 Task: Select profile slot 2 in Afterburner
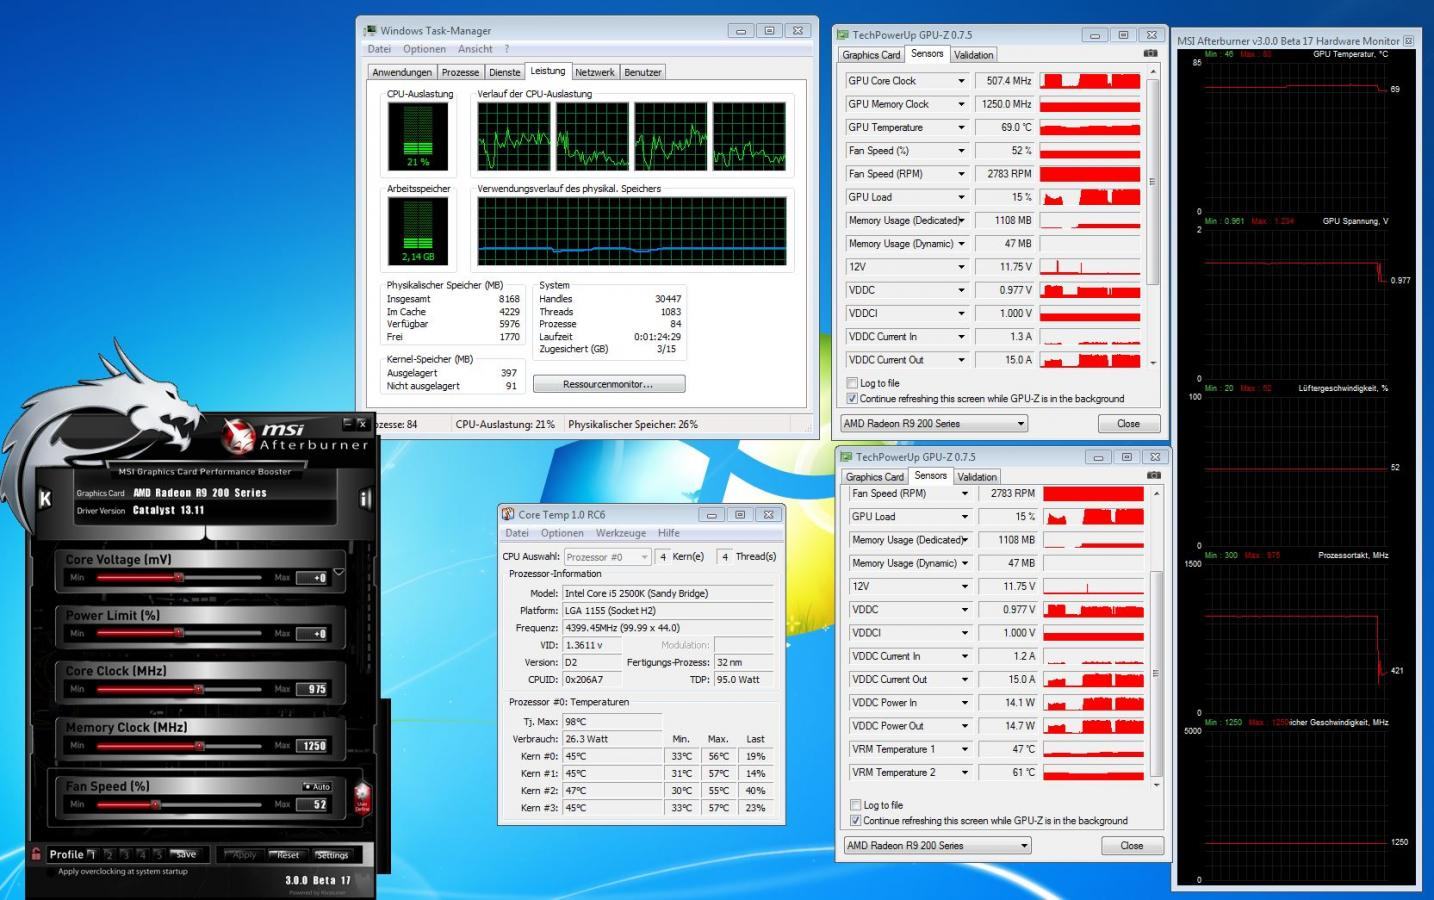pyautogui.click(x=108, y=854)
